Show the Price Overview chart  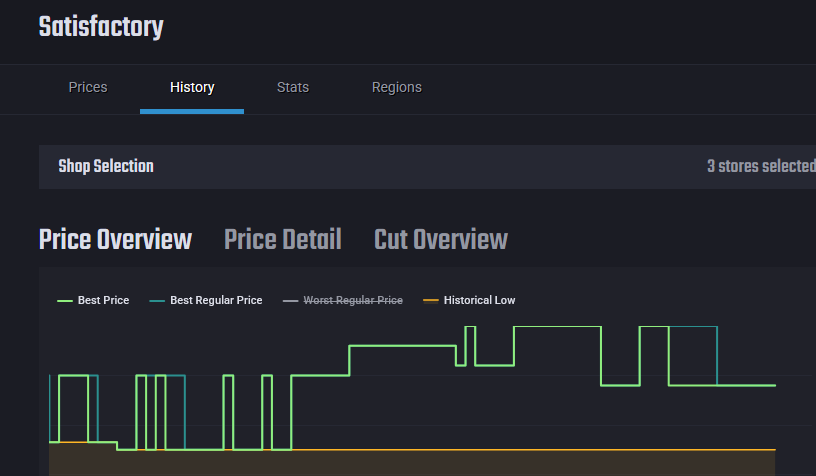[116, 240]
